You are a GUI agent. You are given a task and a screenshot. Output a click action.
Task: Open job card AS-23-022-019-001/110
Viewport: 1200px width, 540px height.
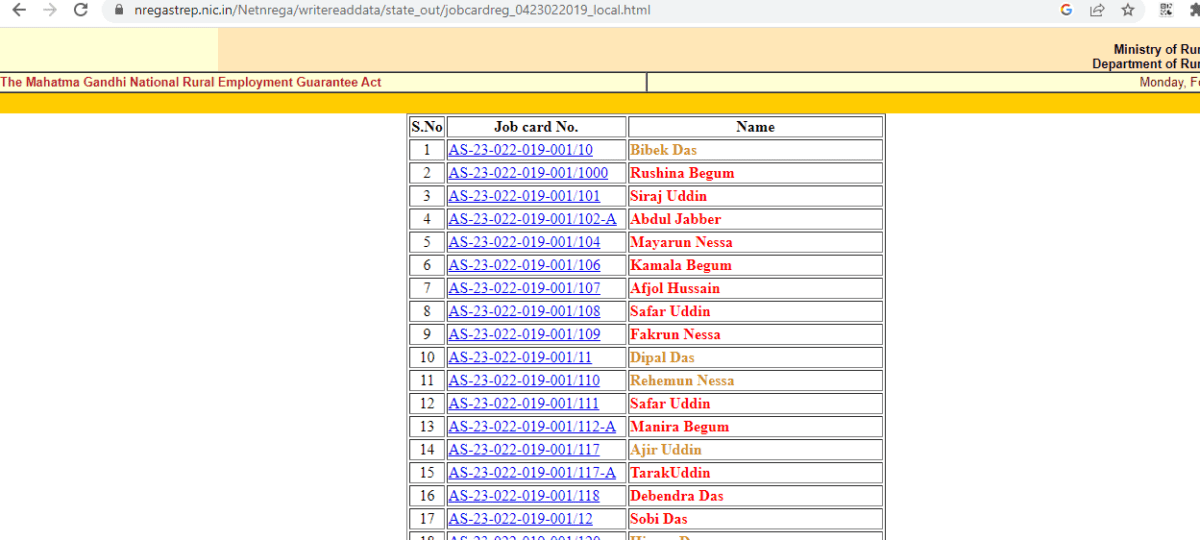click(x=524, y=380)
